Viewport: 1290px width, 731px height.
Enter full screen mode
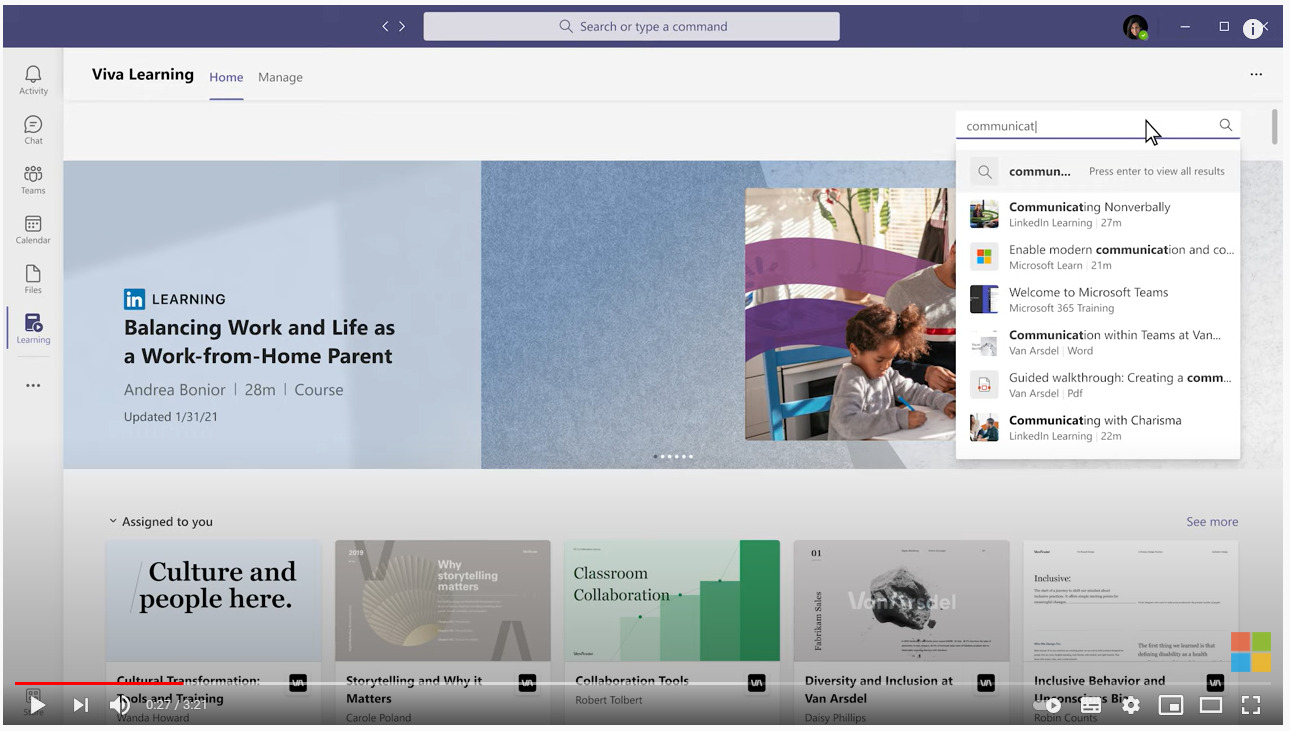[x=1251, y=705]
